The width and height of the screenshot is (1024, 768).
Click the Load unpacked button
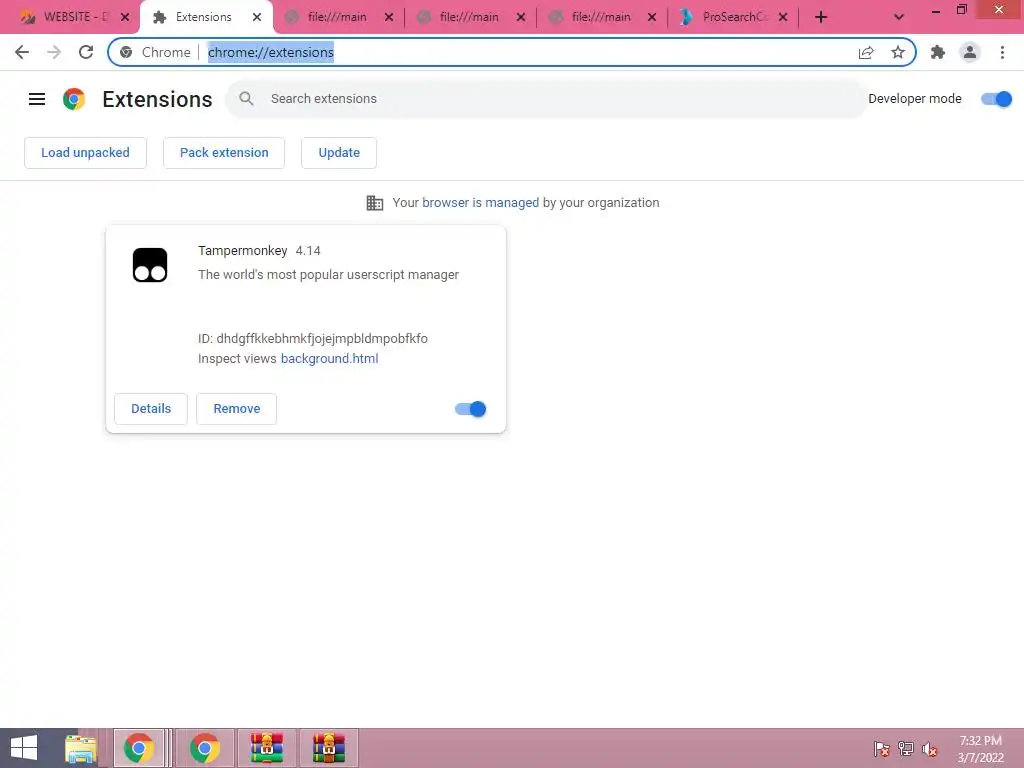point(86,153)
